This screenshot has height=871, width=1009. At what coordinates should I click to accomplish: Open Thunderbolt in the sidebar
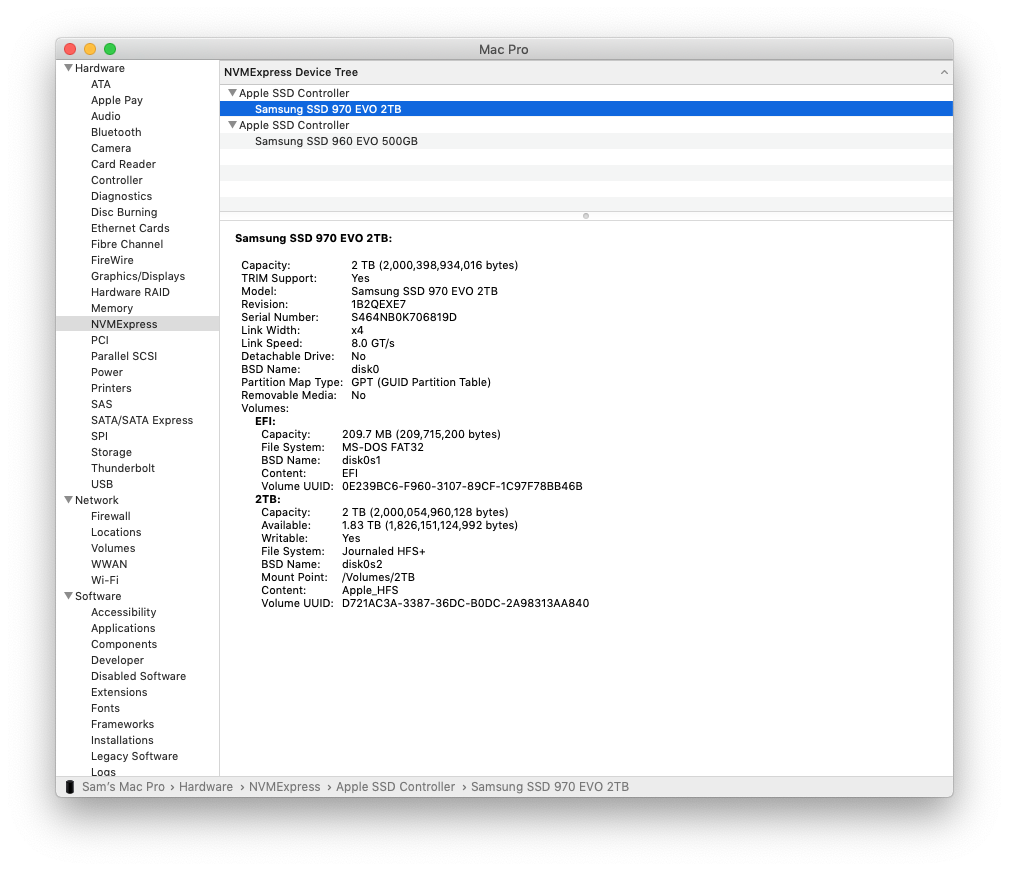coord(123,468)
